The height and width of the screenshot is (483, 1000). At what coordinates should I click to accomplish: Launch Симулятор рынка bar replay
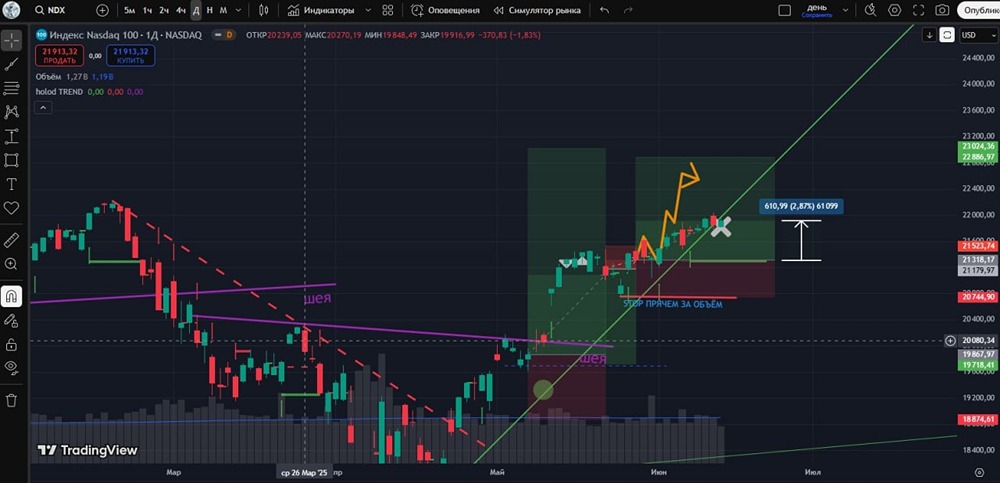pos(538,10)
